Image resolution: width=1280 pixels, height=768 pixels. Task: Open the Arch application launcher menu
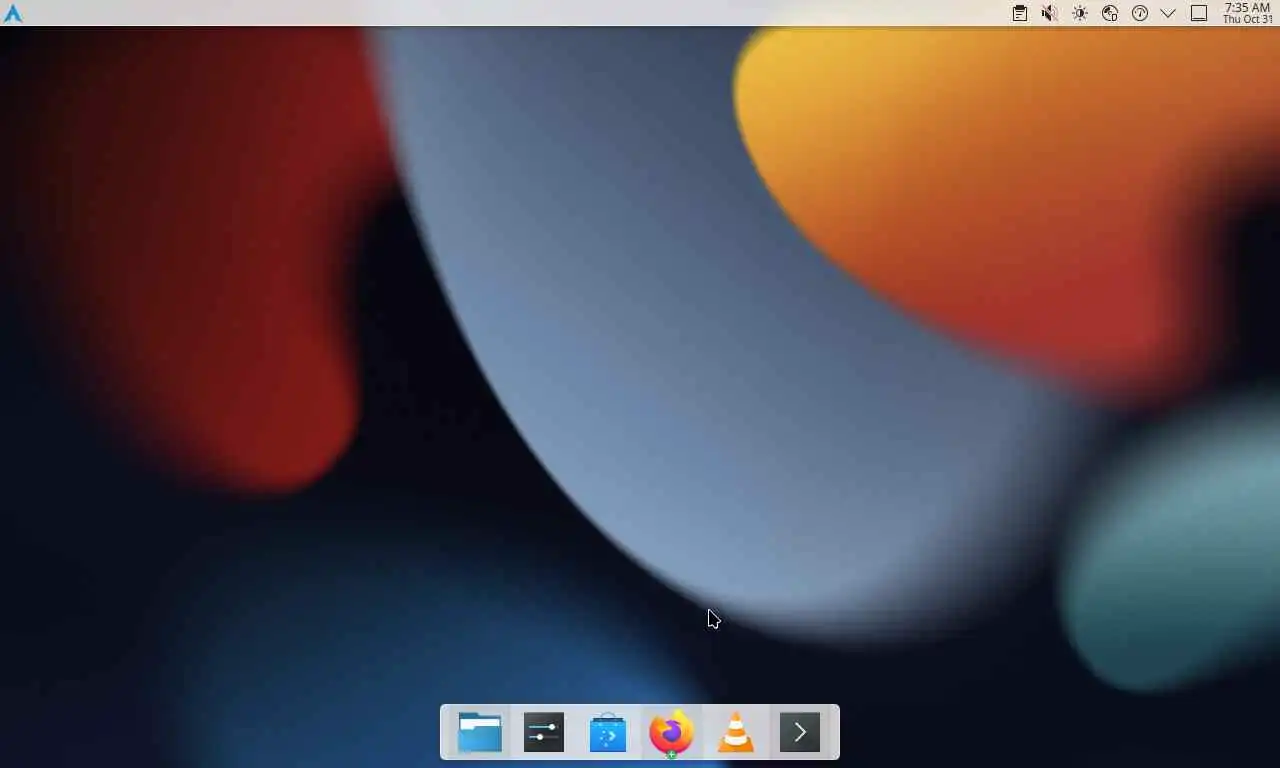(x=13, y=13)
